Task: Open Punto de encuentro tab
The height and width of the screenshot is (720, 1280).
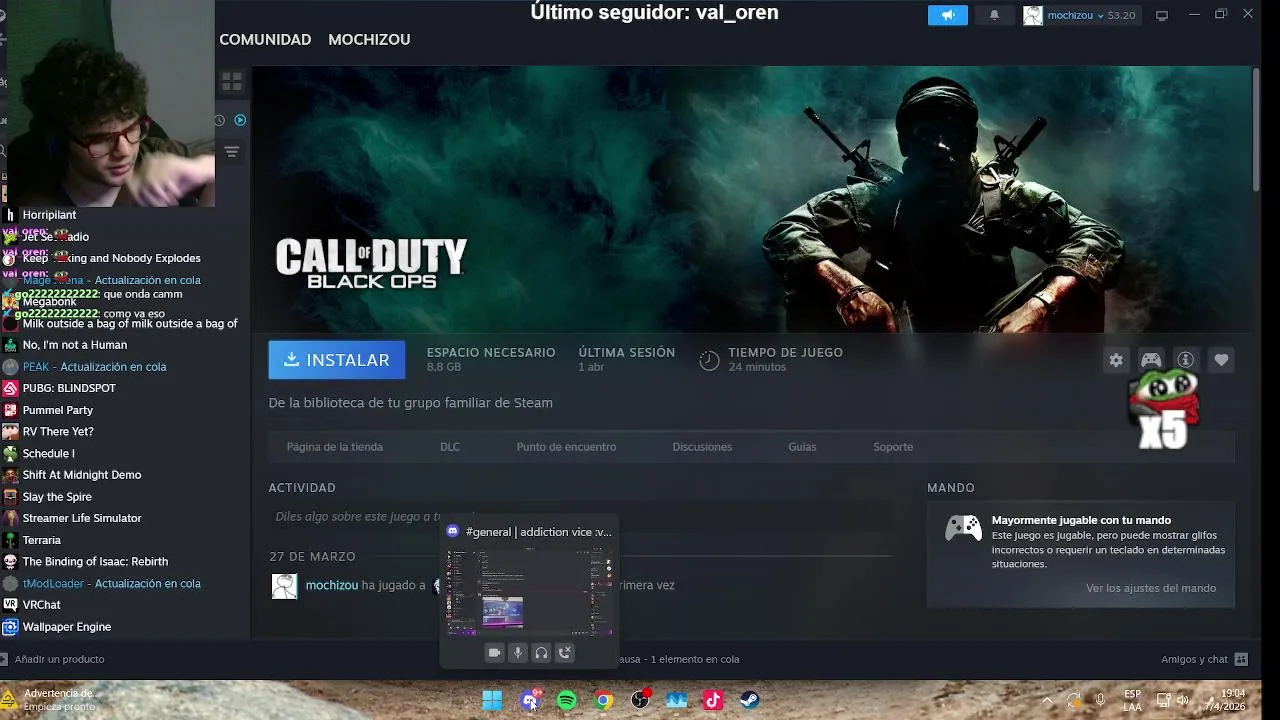Action: click(566, 447)
